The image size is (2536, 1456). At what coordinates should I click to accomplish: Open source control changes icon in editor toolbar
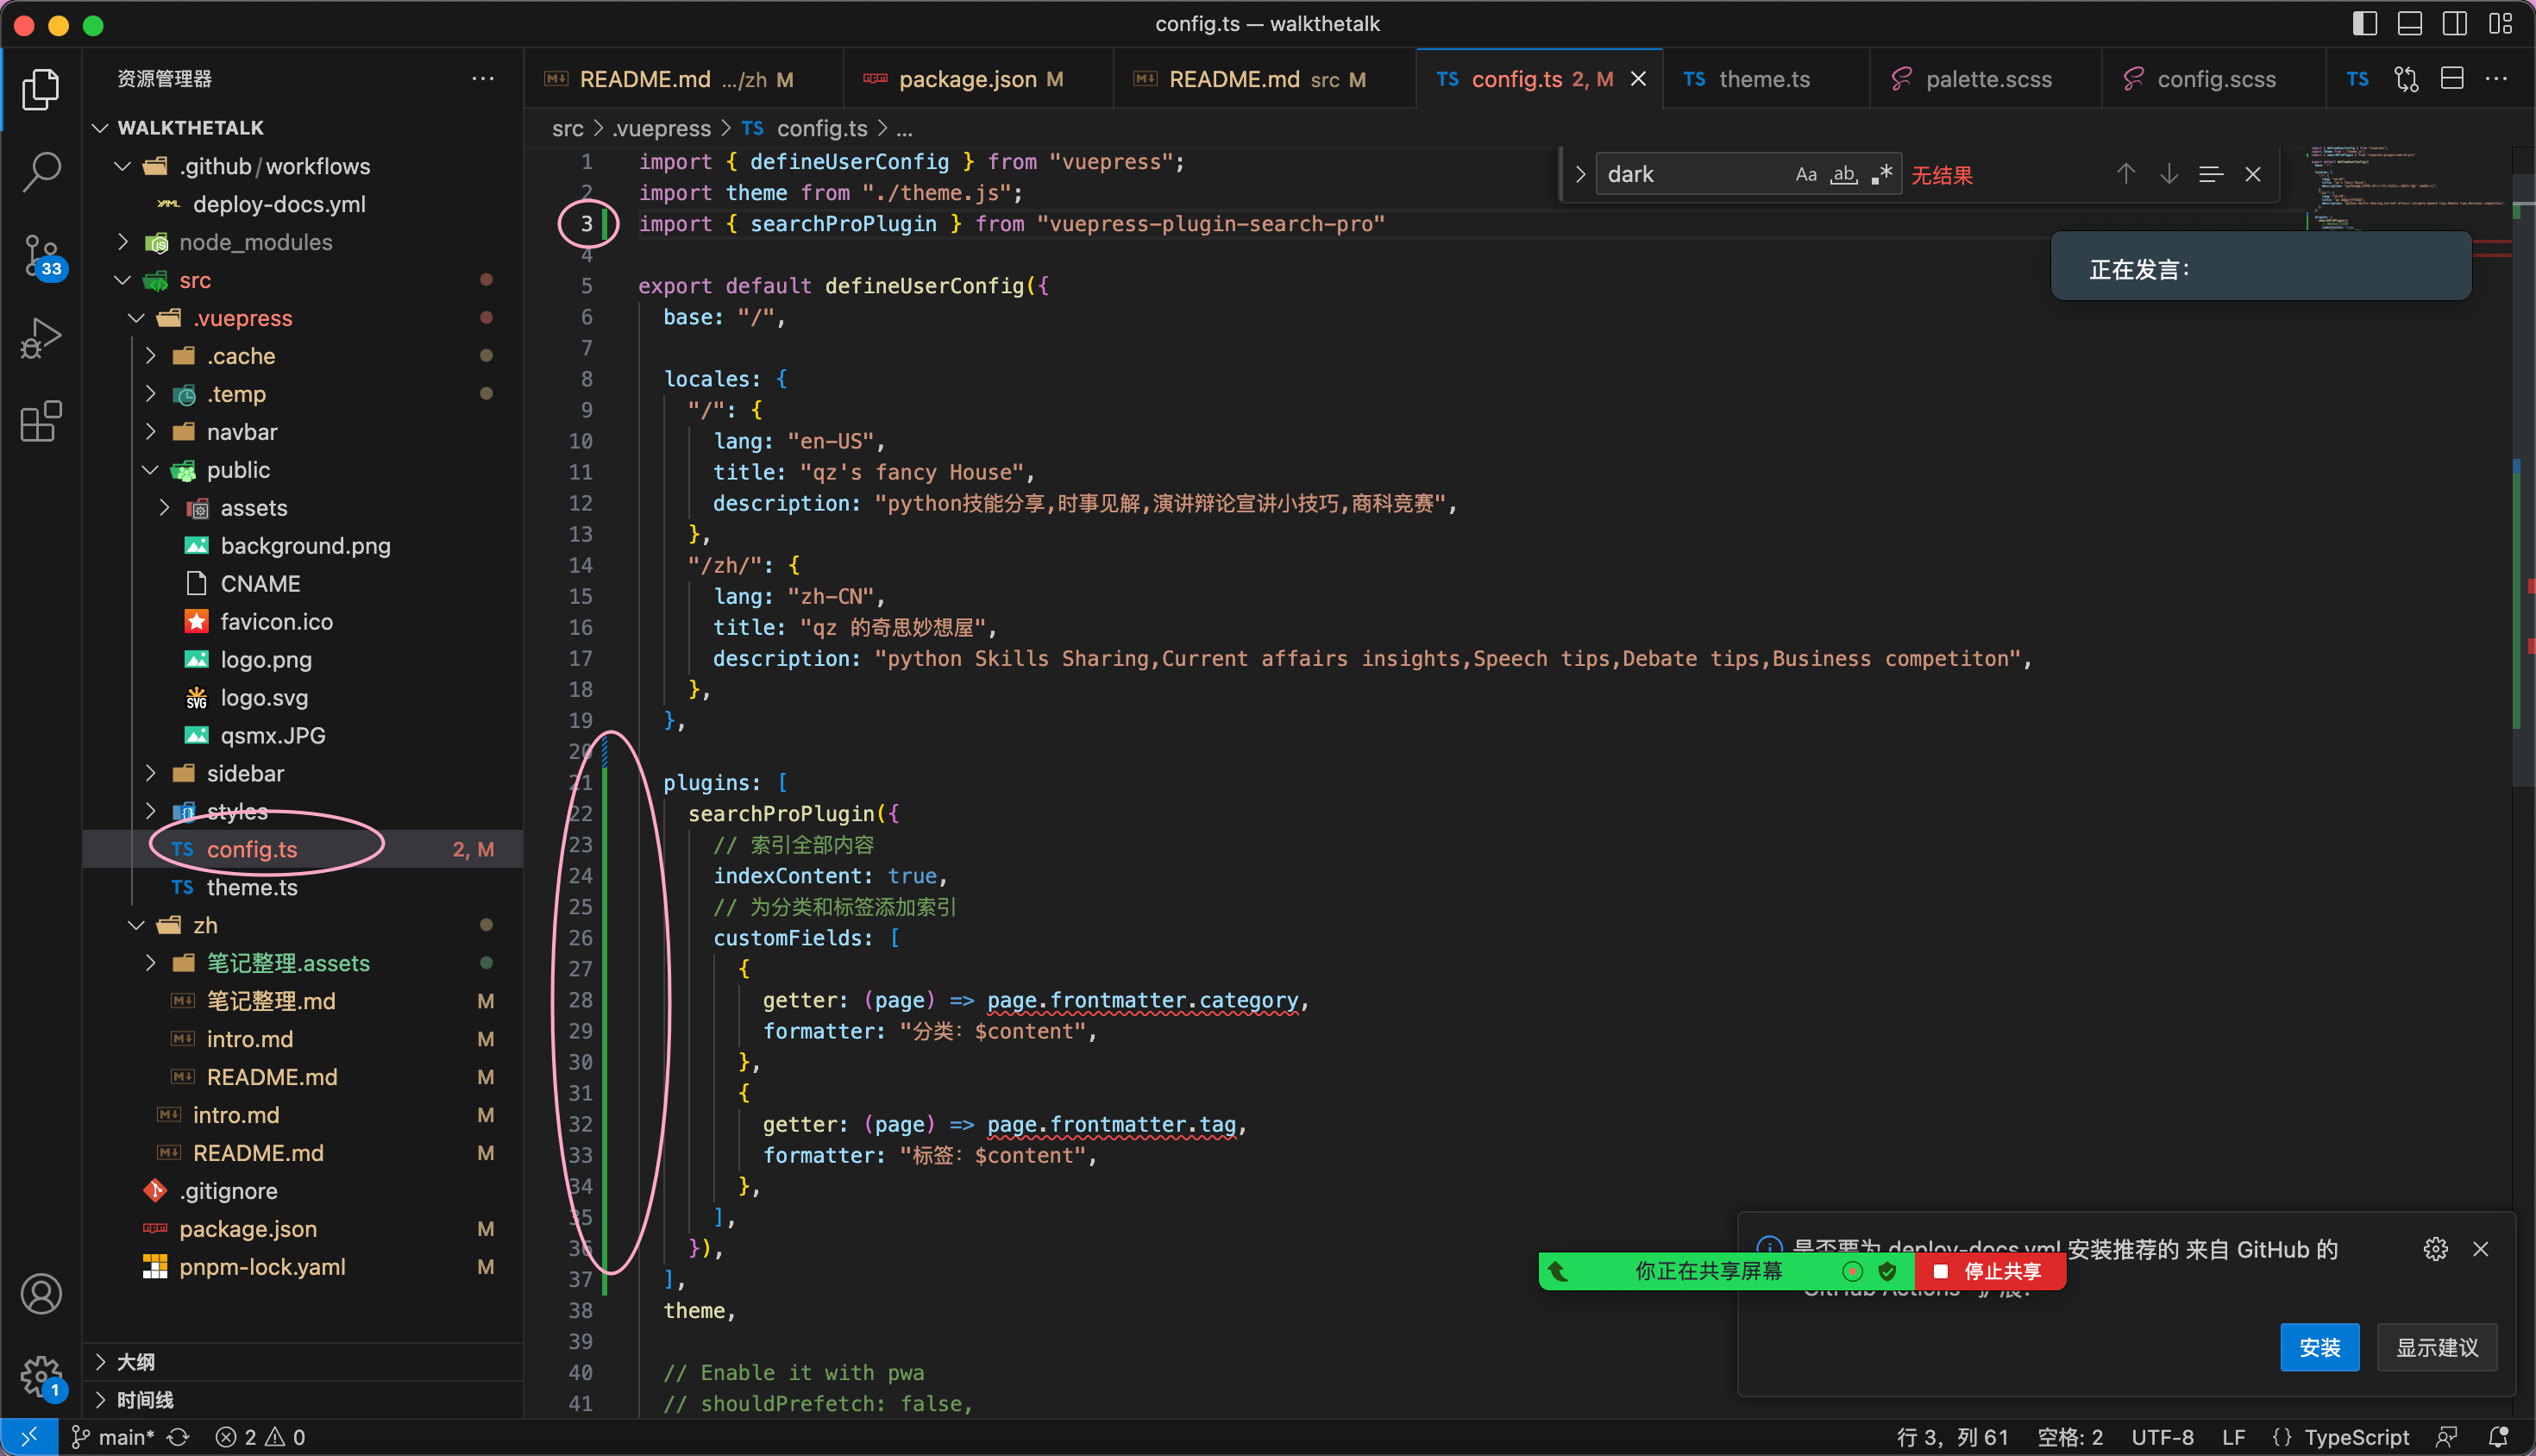click(2406, 79)
